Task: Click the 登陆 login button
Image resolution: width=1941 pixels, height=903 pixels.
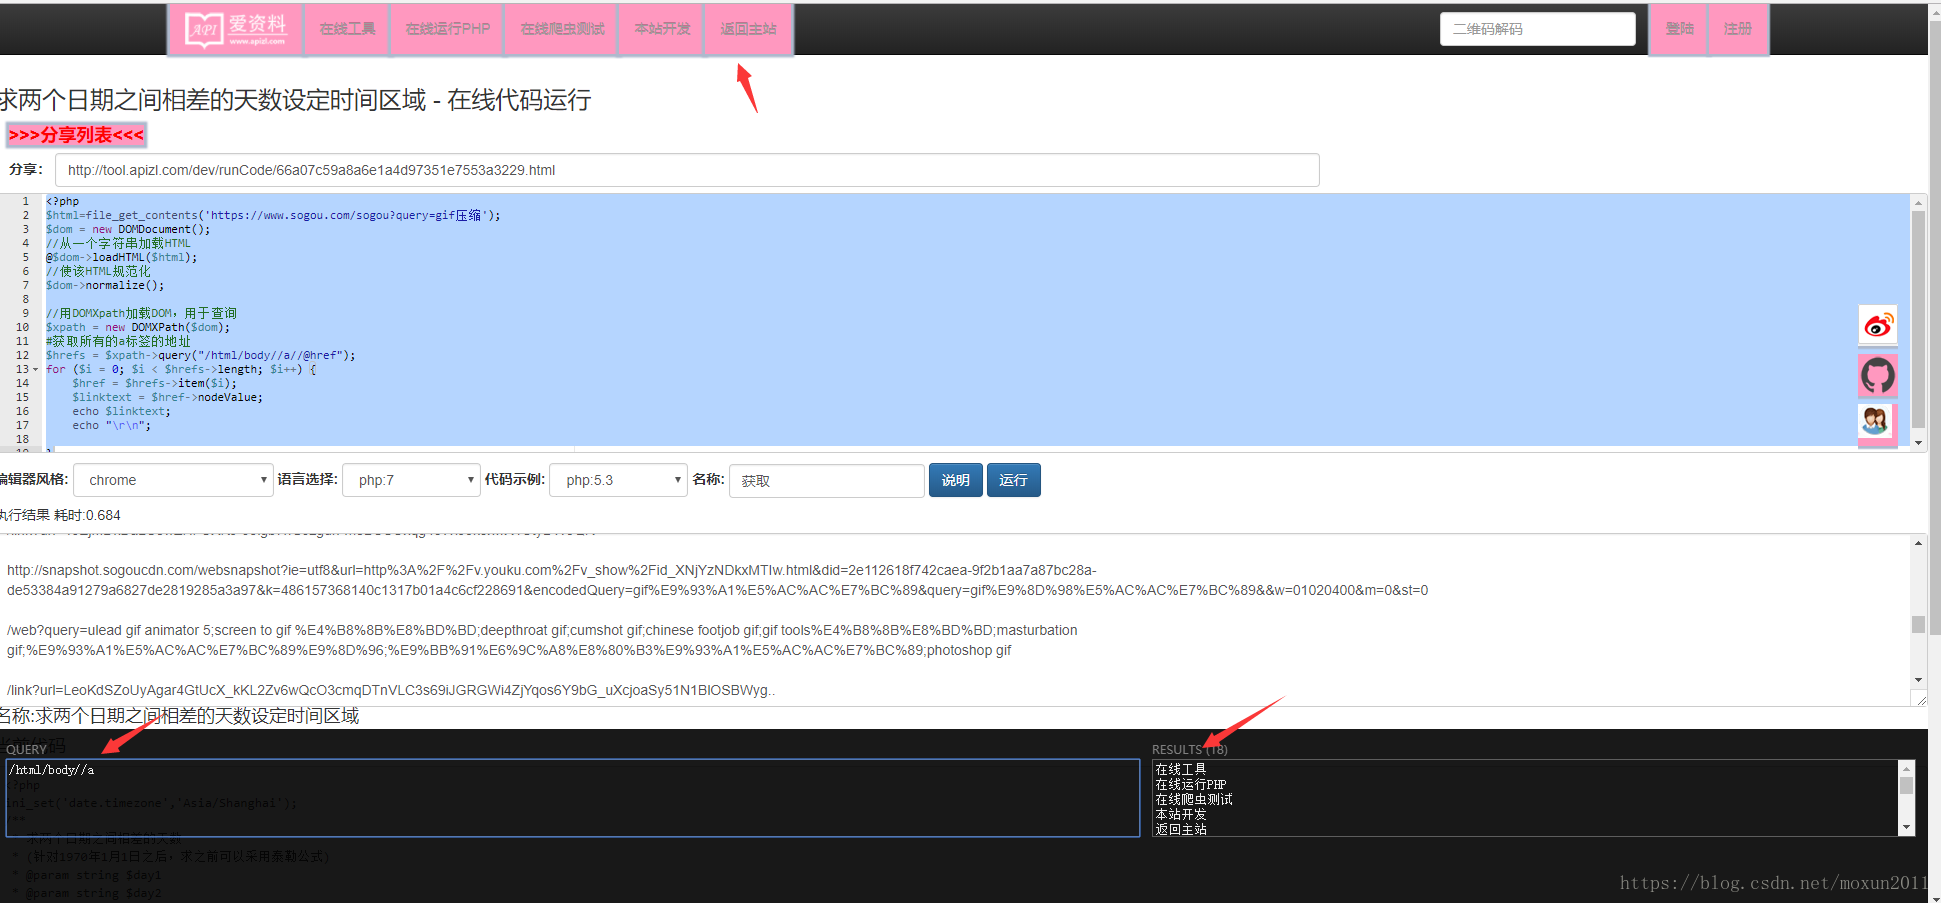Action: (1679, 29)
